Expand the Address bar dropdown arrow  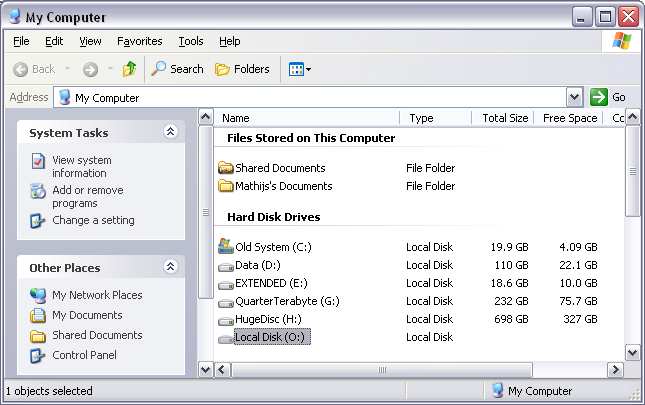574,97
